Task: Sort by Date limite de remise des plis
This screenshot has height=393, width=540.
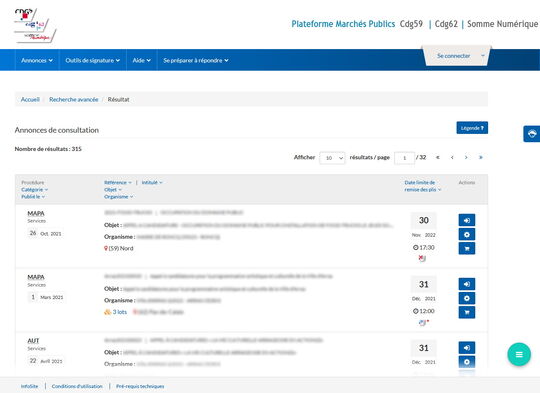Action: pos(423,186)
